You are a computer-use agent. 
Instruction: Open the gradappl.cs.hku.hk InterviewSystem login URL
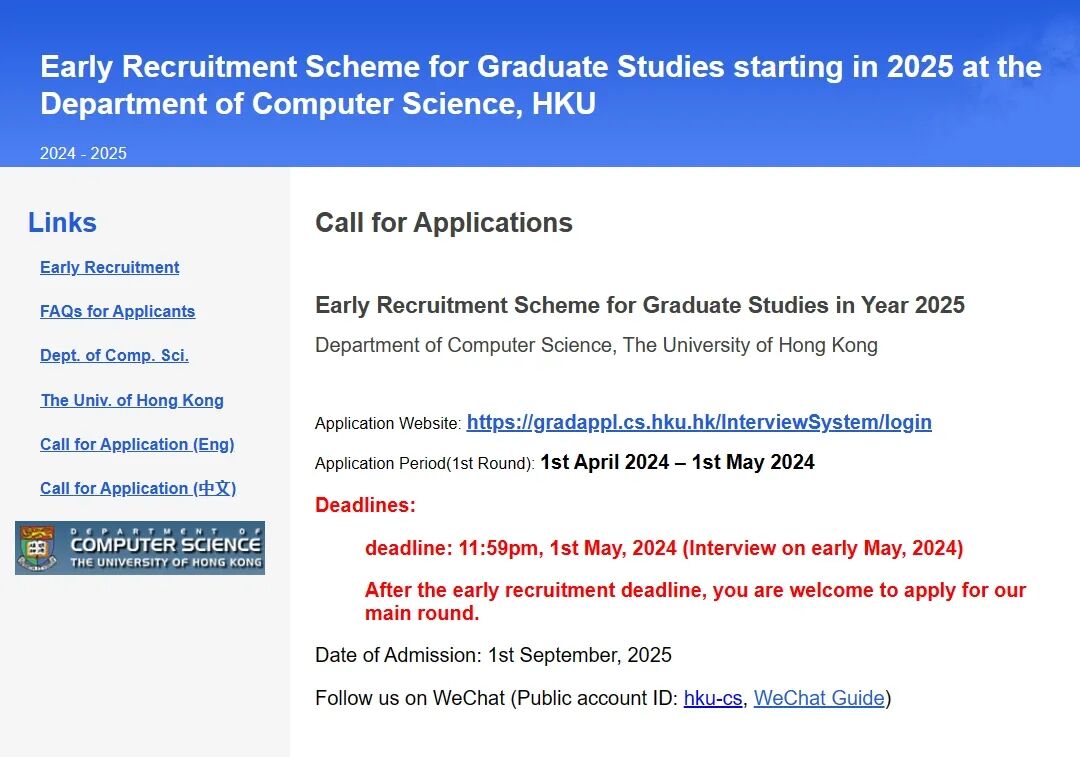pos(699,422)
